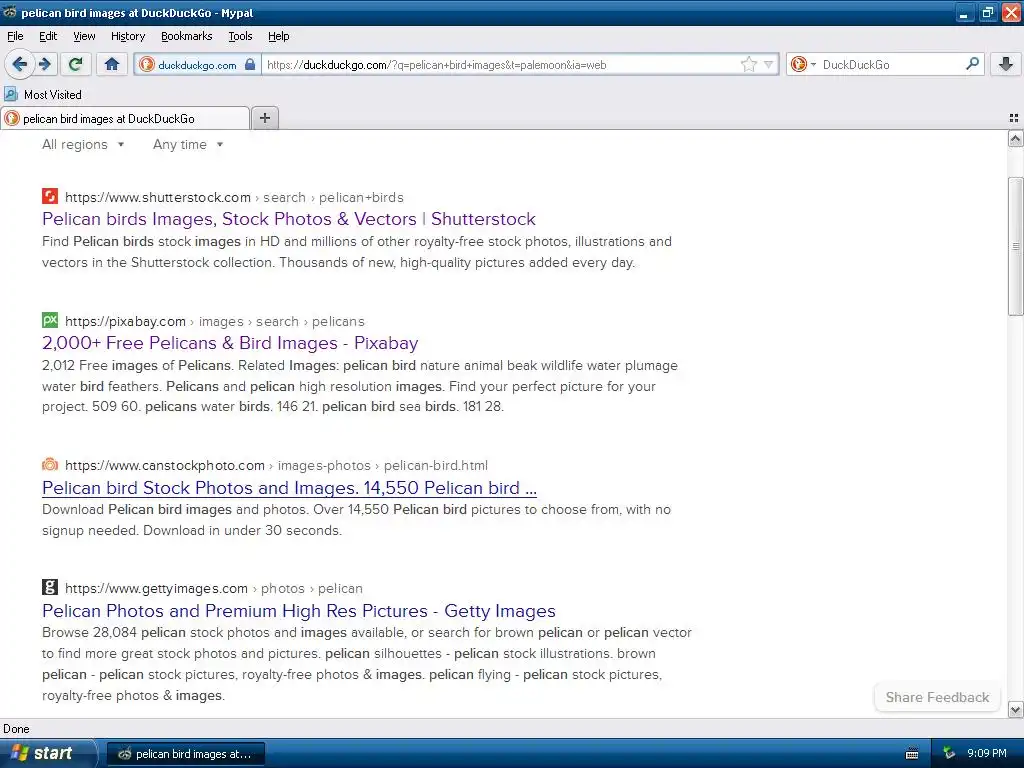Click the Forward navigation arrow
This screenshot has width=1024, height=768.
pyautogui.click(x=45, y=64)
